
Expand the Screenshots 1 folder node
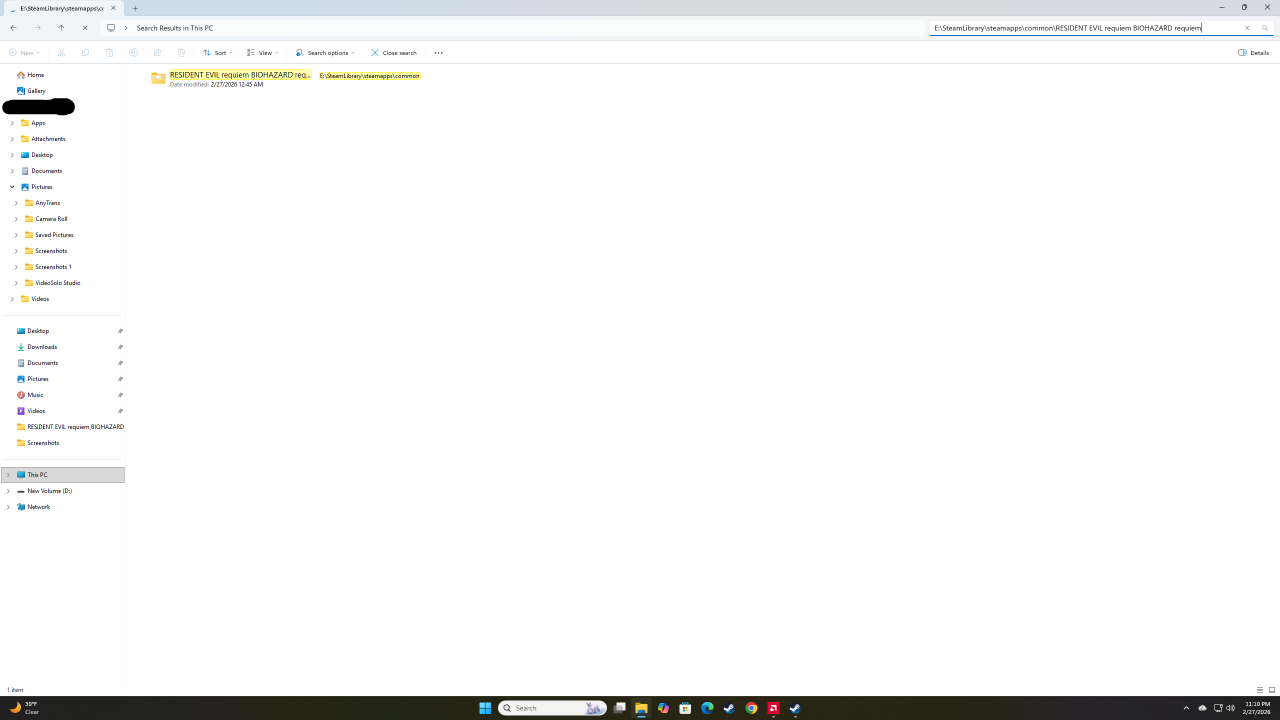(x=16, y=267)
